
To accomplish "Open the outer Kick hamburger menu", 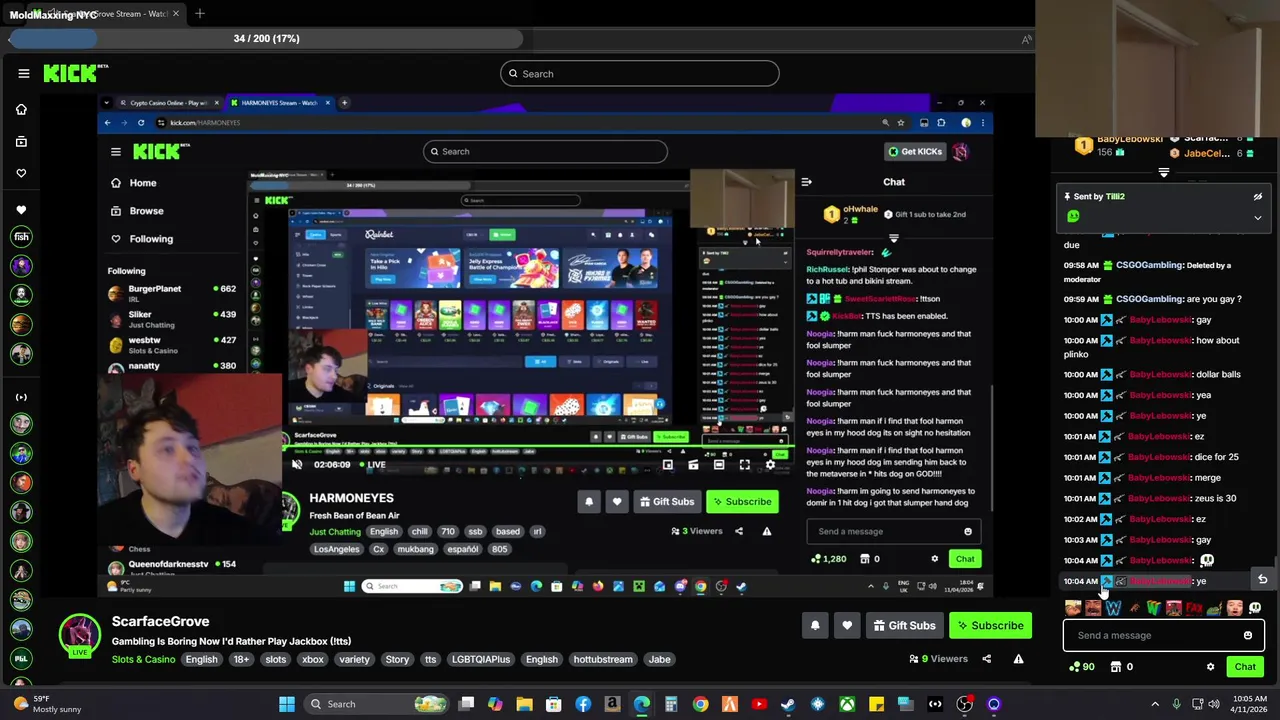I will pos(24,73).
